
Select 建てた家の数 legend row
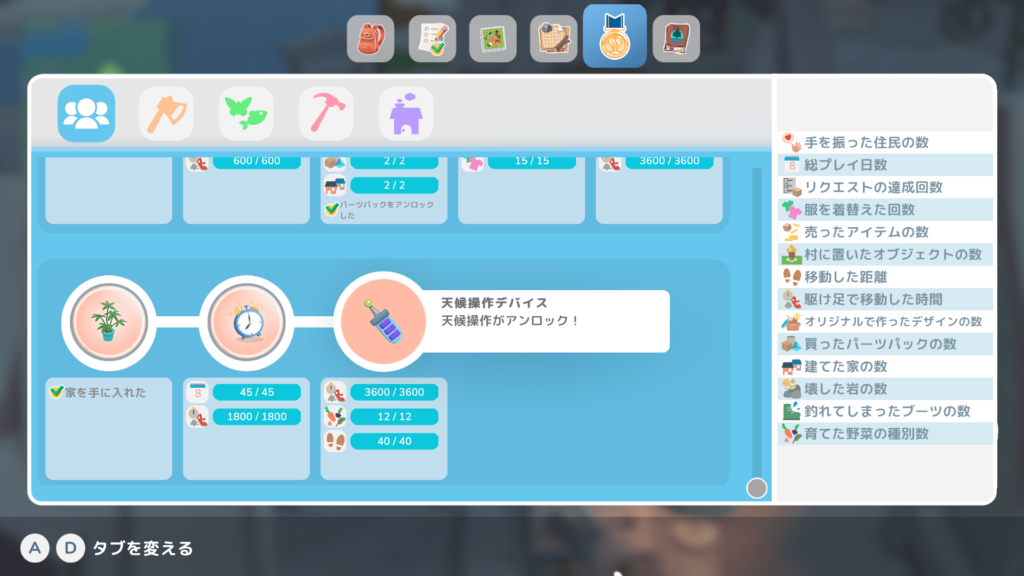click(x=886, y=366)
